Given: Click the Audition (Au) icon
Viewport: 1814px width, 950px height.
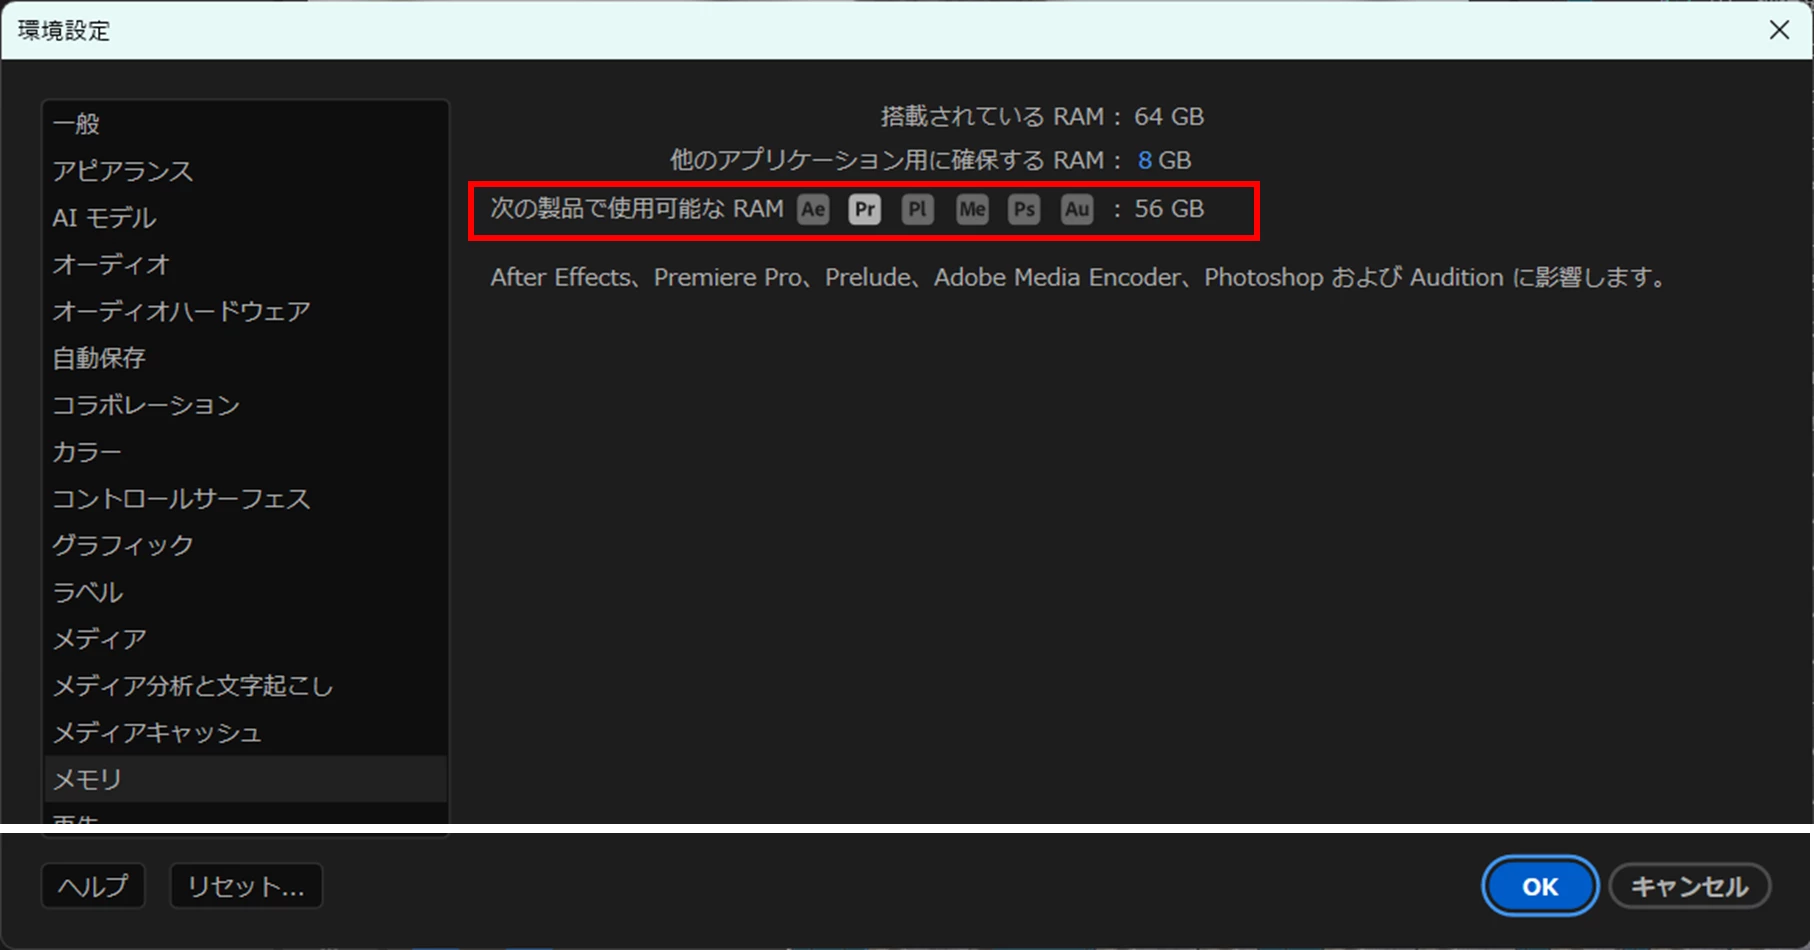Looking at the screenshot, I should coord(1077,209).
